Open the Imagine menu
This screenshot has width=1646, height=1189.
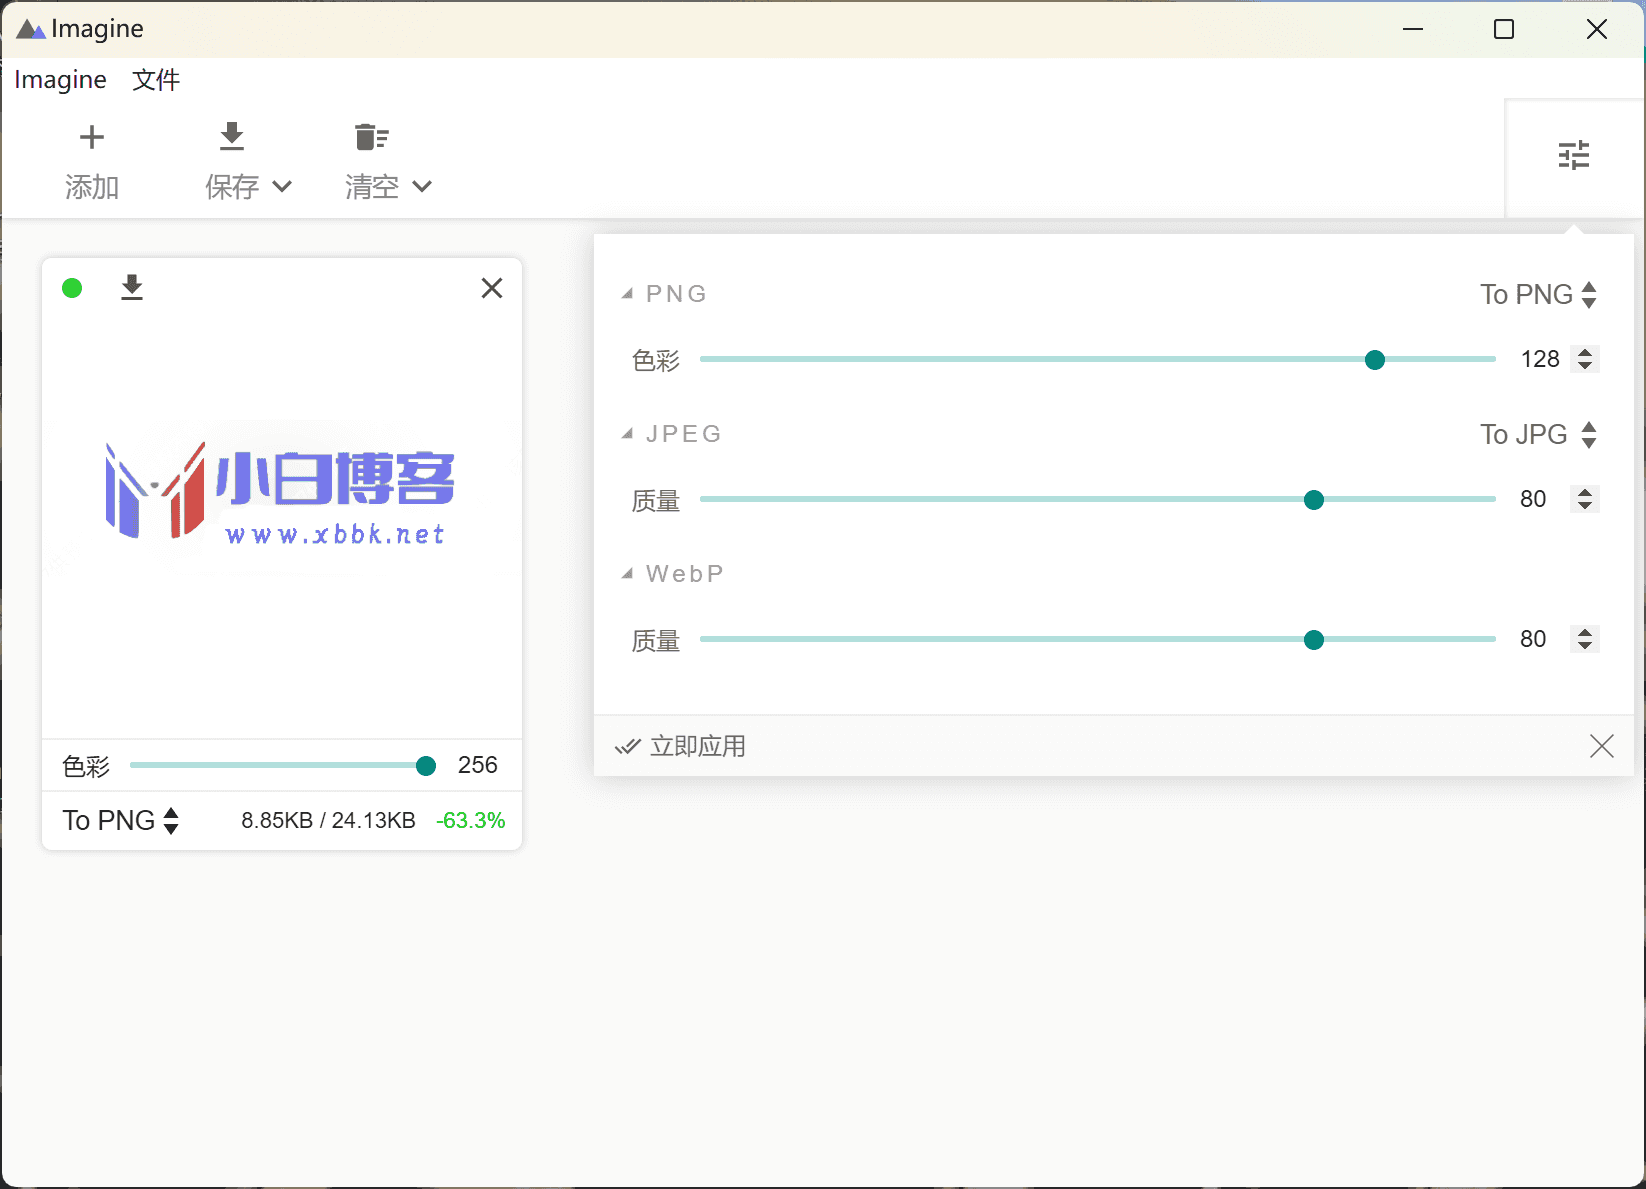pyautogui.click(x=61, y=80)
